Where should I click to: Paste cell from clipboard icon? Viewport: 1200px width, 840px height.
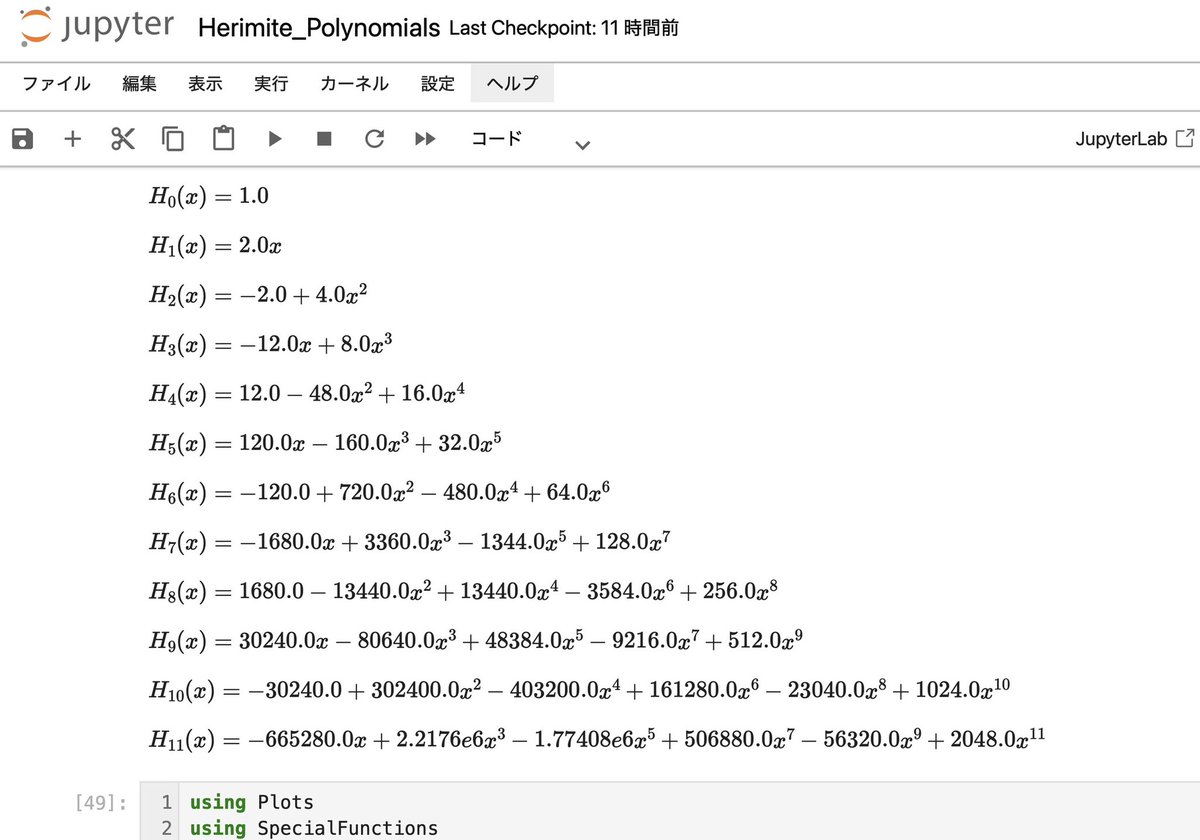click(224, 139)
